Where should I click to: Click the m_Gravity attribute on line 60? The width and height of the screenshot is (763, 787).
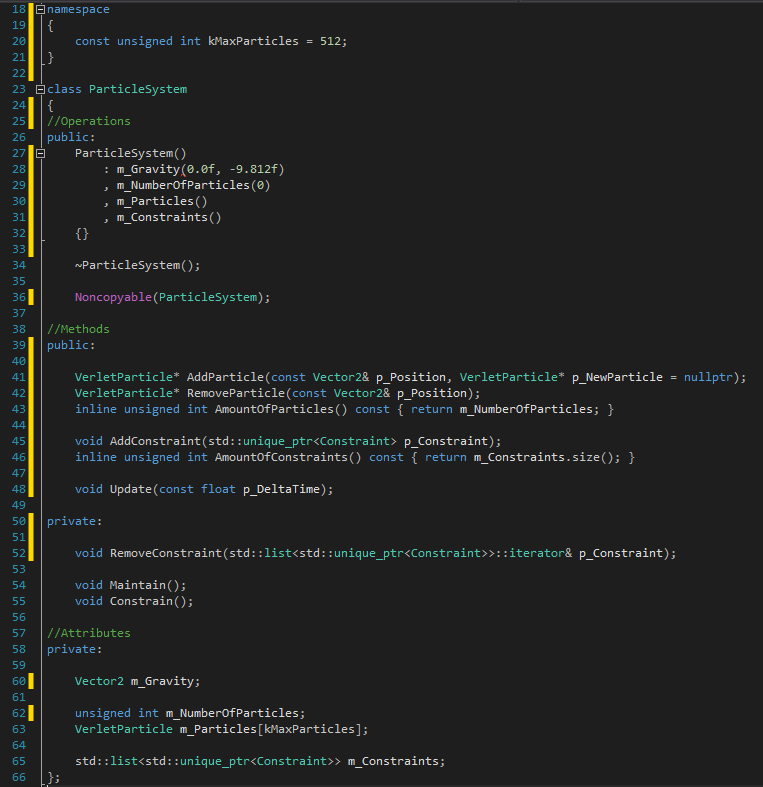click(x=163, y=681)
